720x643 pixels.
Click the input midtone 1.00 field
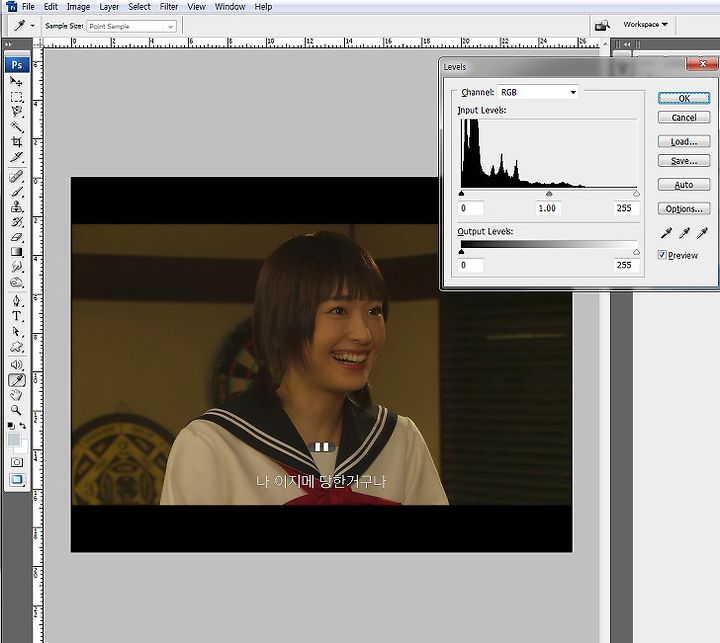click(x=547, y=208)
